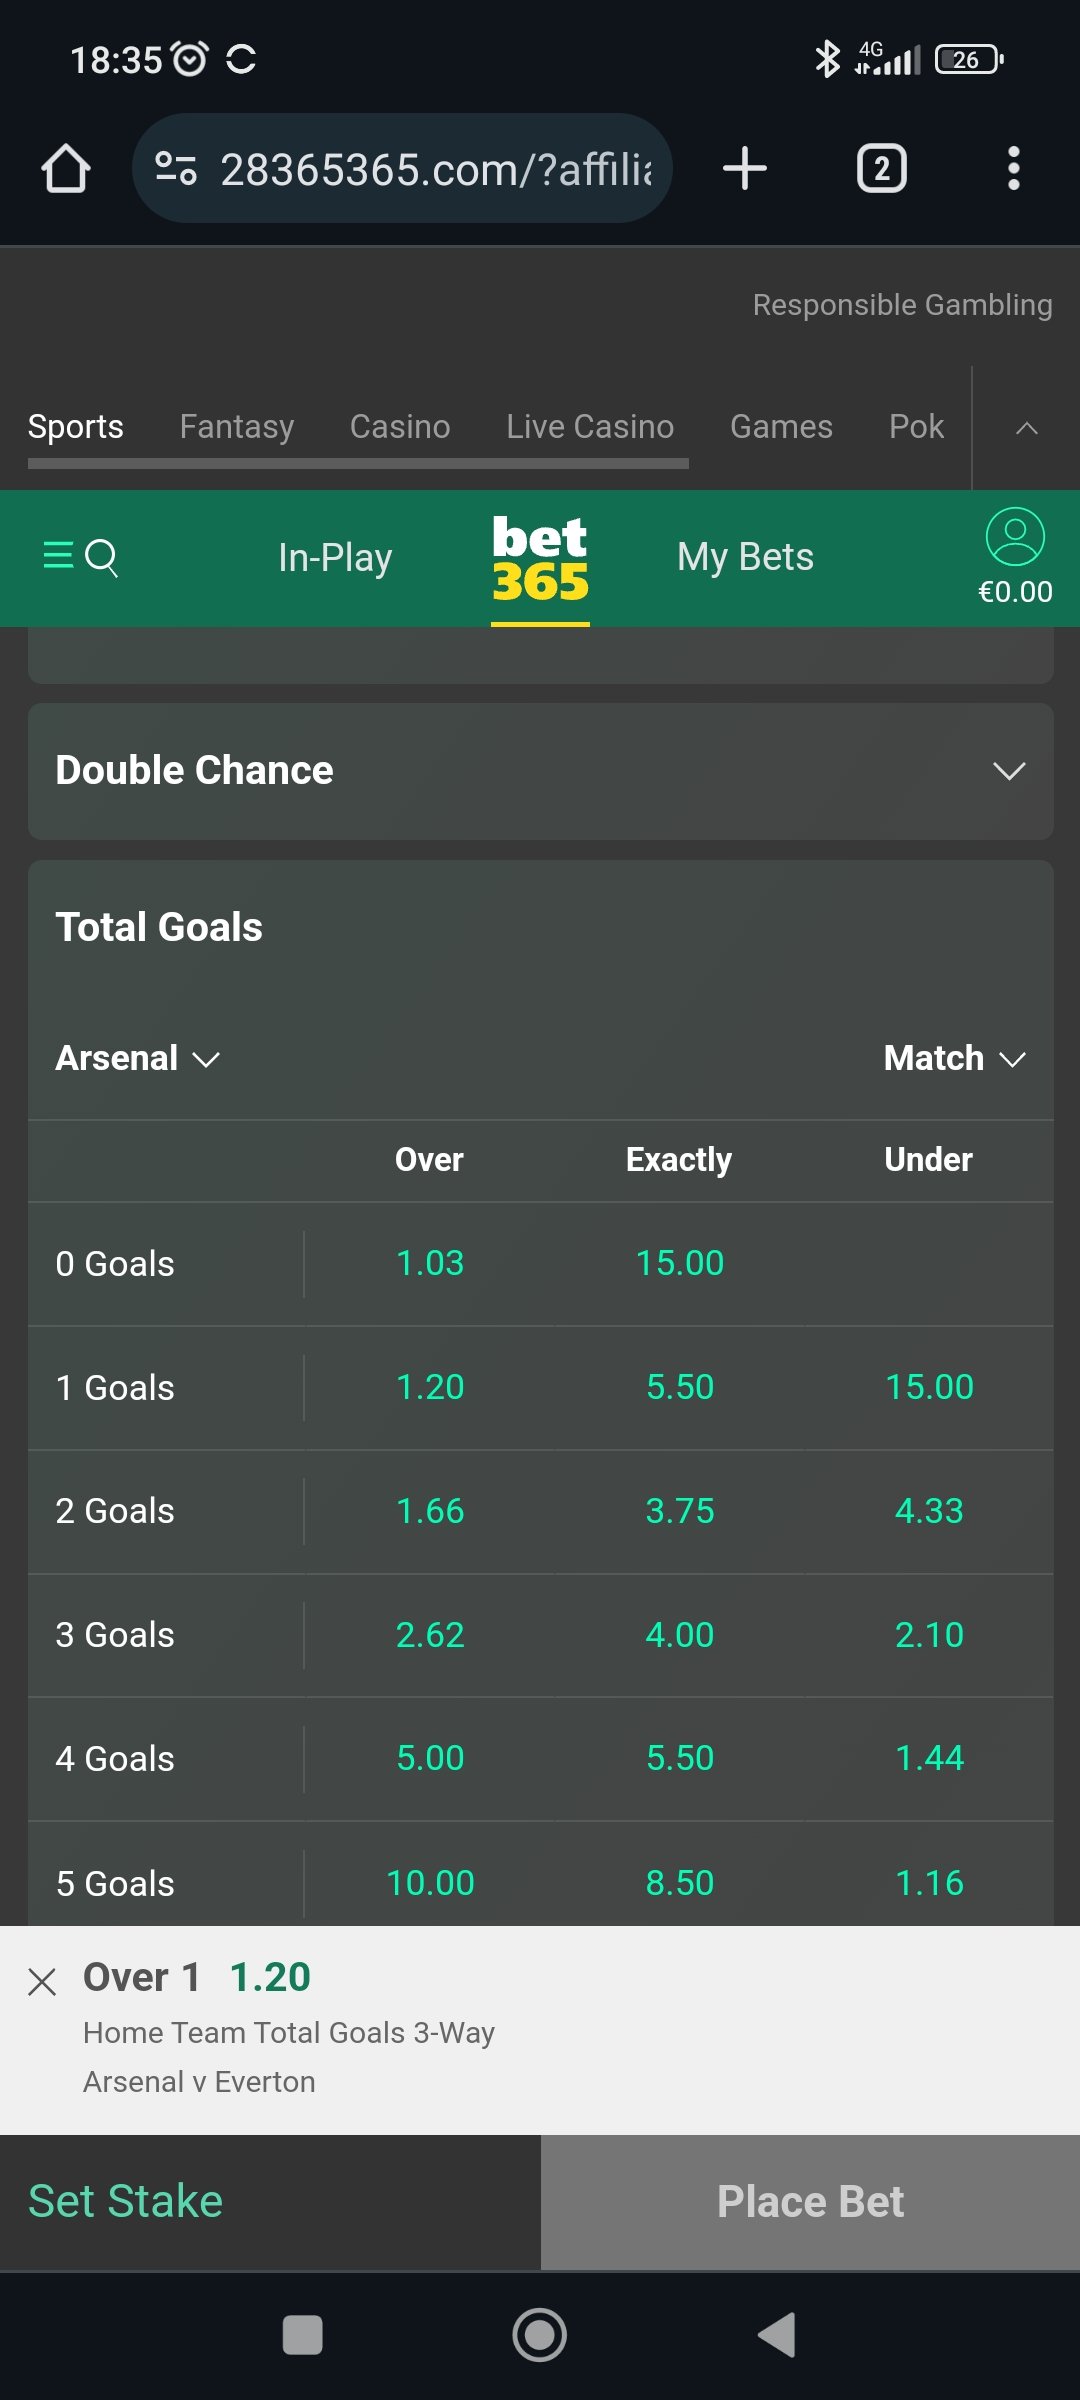
Task: Open tab switcher showing 2 tabs
Action: coord(881,168)
